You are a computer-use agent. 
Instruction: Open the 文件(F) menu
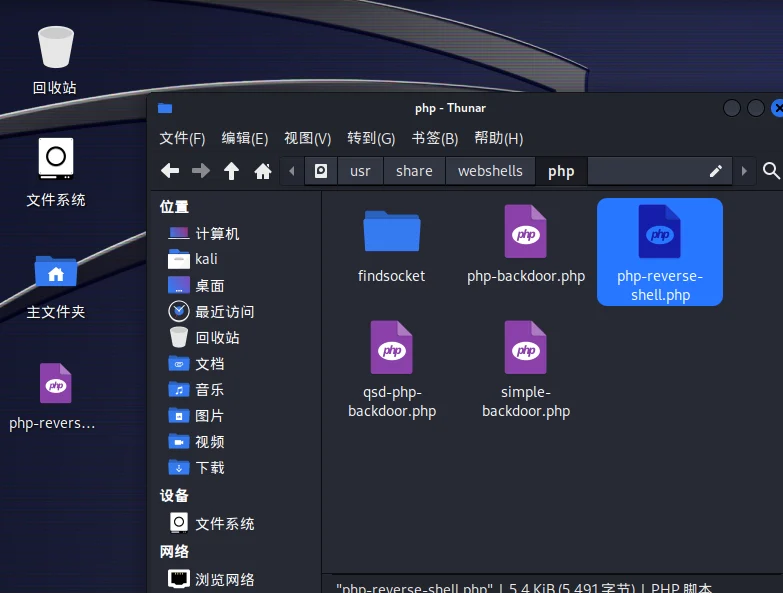pyautogui.click(x=182, y=138)
